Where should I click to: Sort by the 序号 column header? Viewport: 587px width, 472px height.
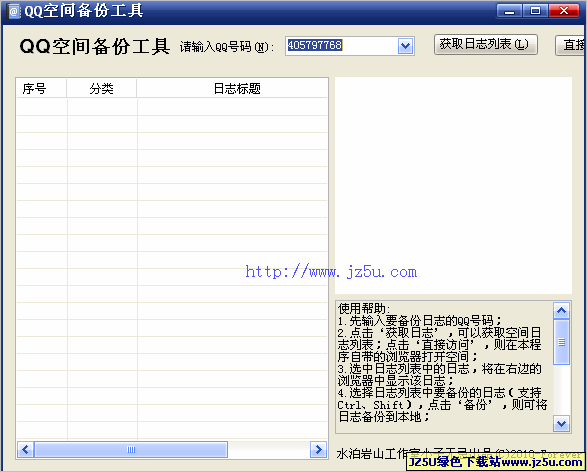pos(42,89)
